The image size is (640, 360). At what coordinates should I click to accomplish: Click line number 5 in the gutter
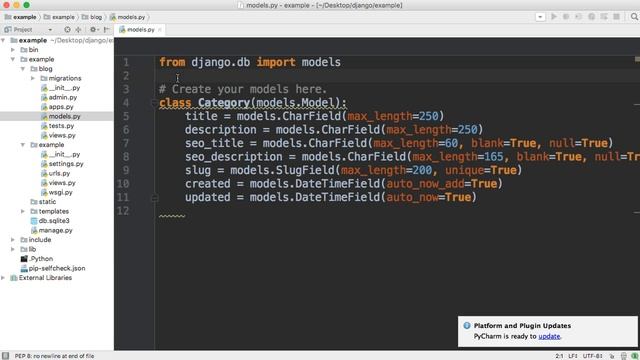pos(126,116)
